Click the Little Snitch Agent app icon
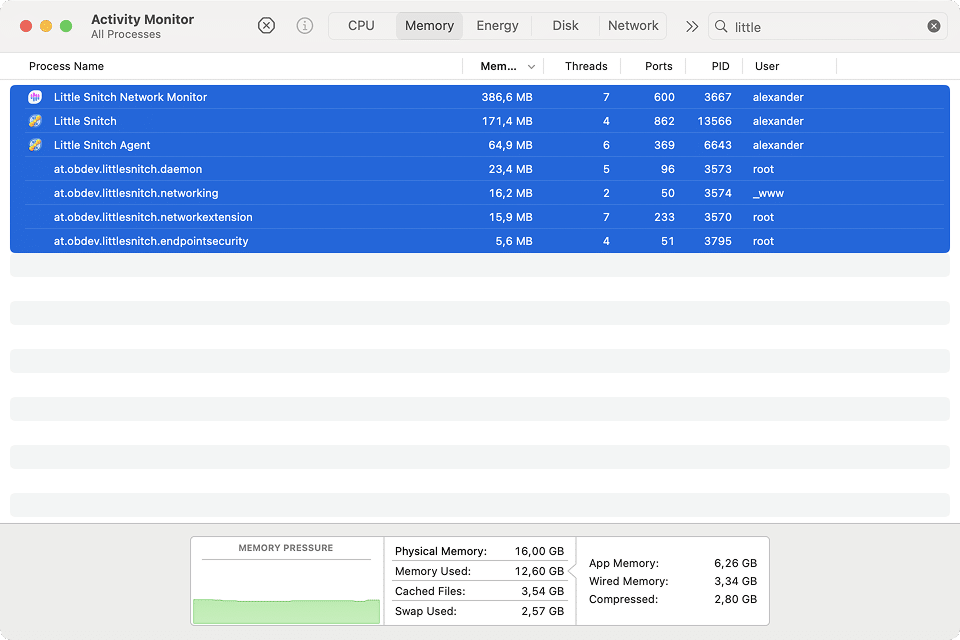The width and height of the screenshot is (960, 640). pyautogui.click(x=37, y=145)
